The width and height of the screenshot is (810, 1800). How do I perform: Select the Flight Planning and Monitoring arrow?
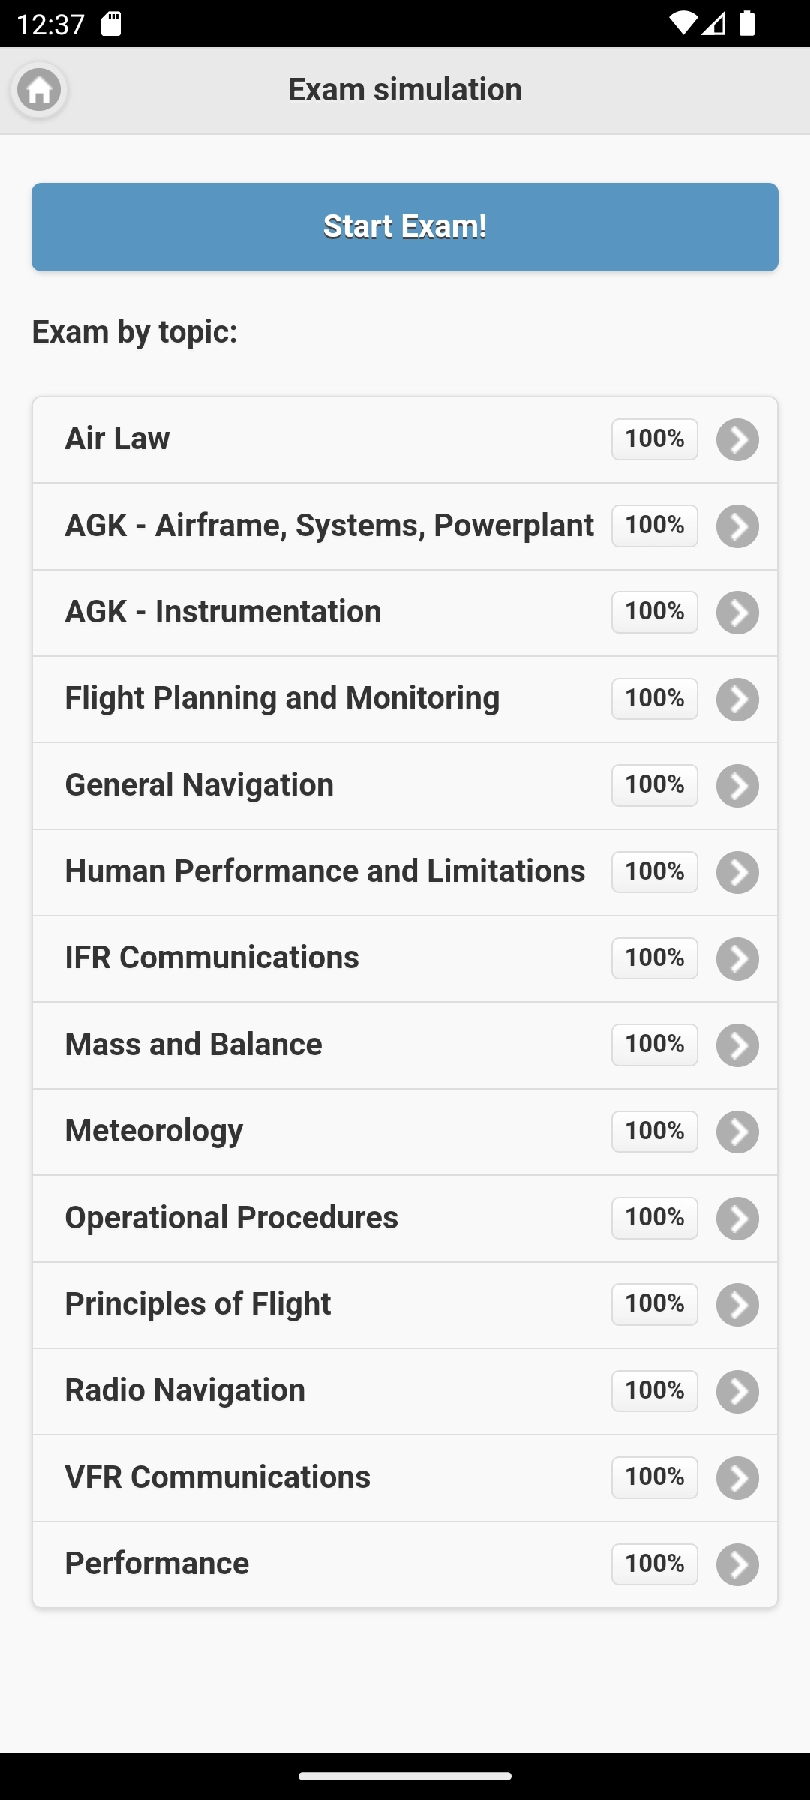[x=737, y=700]
